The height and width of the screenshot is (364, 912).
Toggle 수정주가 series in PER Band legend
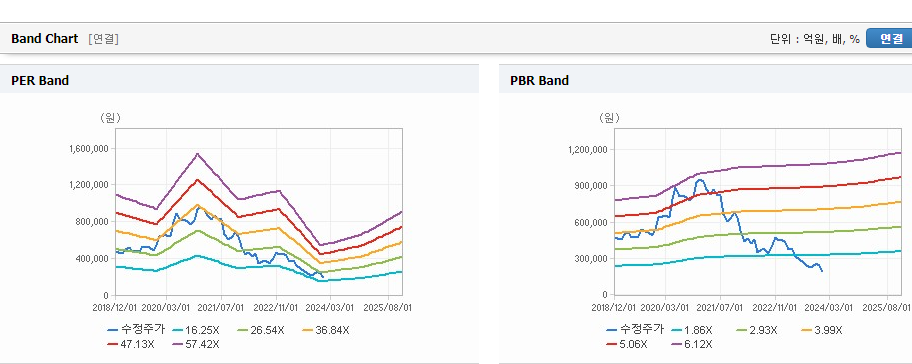tap(137, 330)
